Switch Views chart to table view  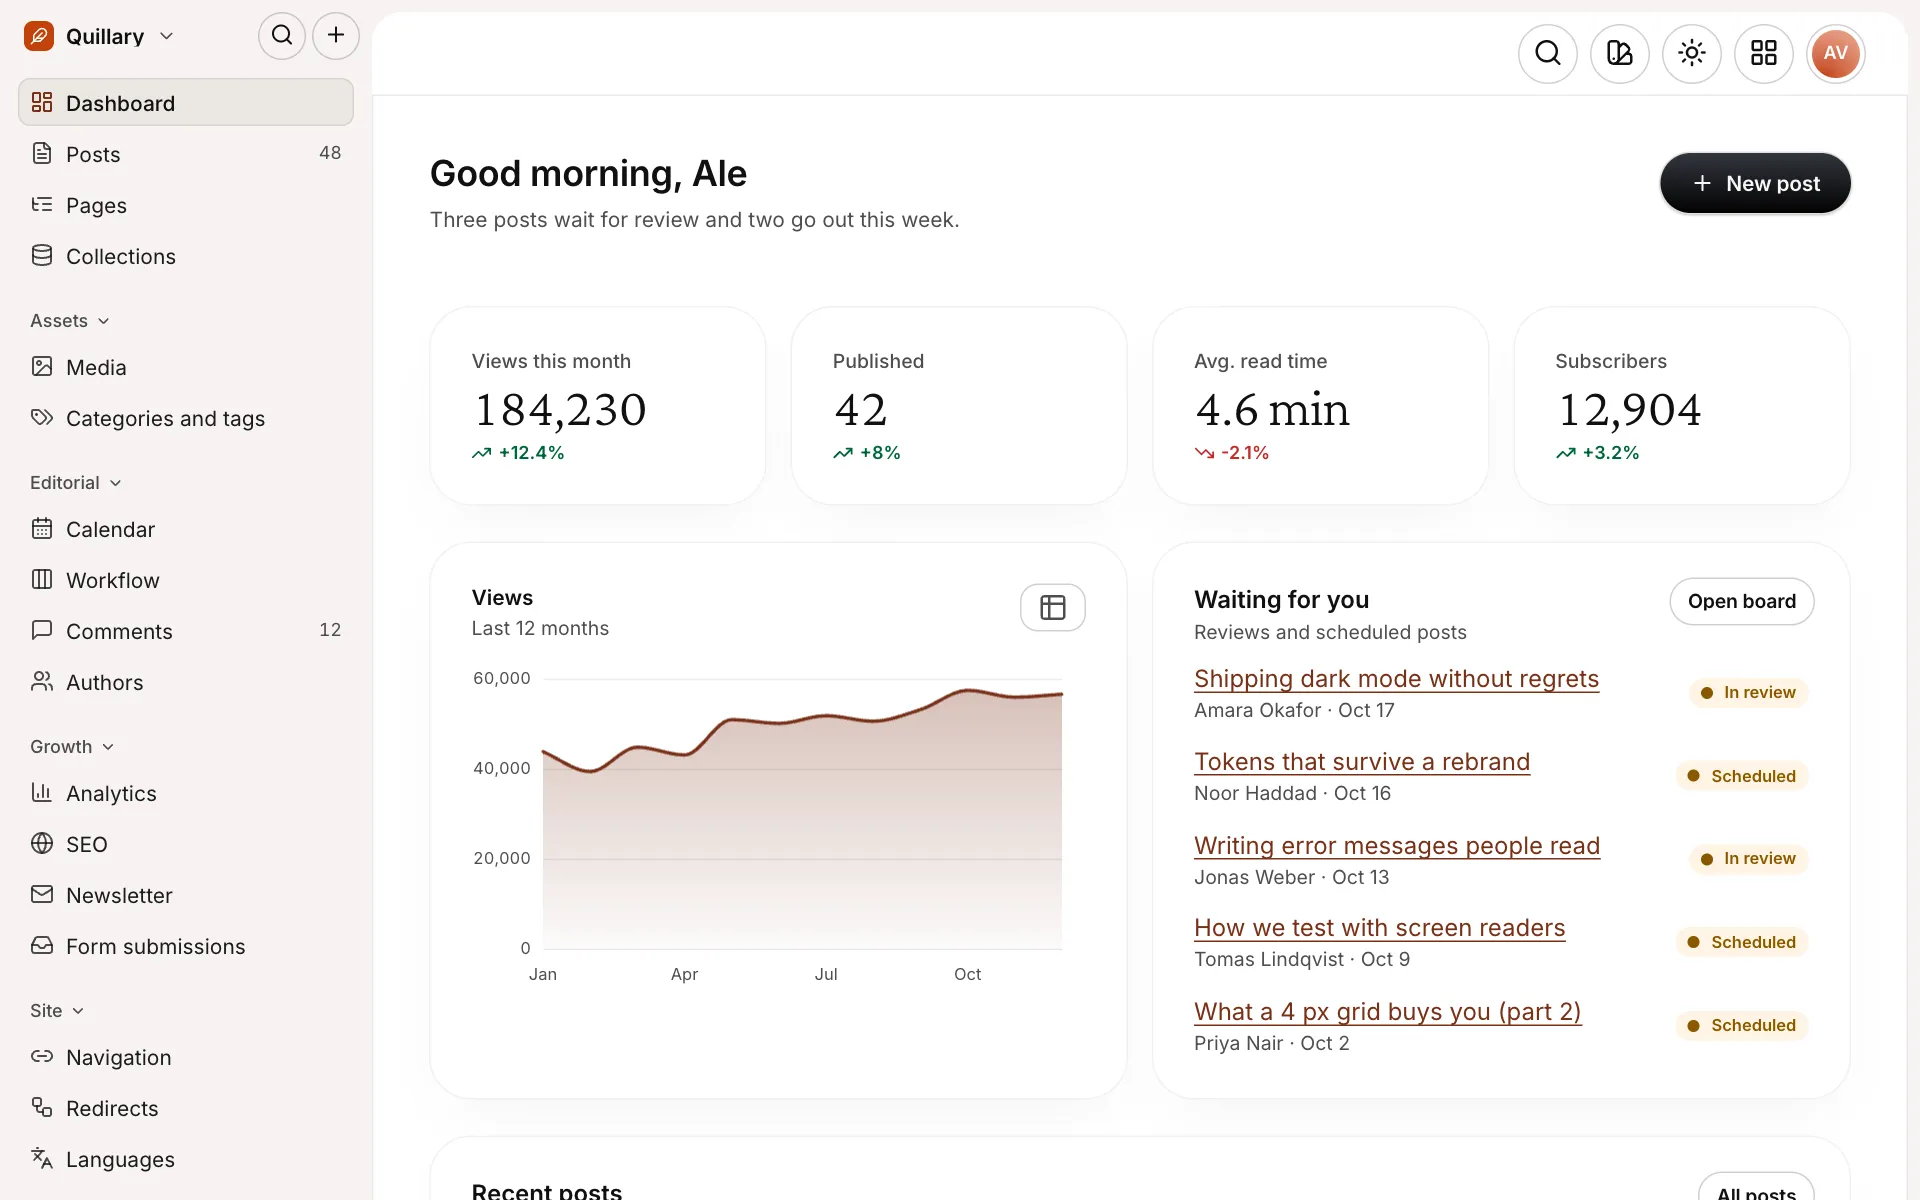pyautogui.click(x=1053, y=607)
